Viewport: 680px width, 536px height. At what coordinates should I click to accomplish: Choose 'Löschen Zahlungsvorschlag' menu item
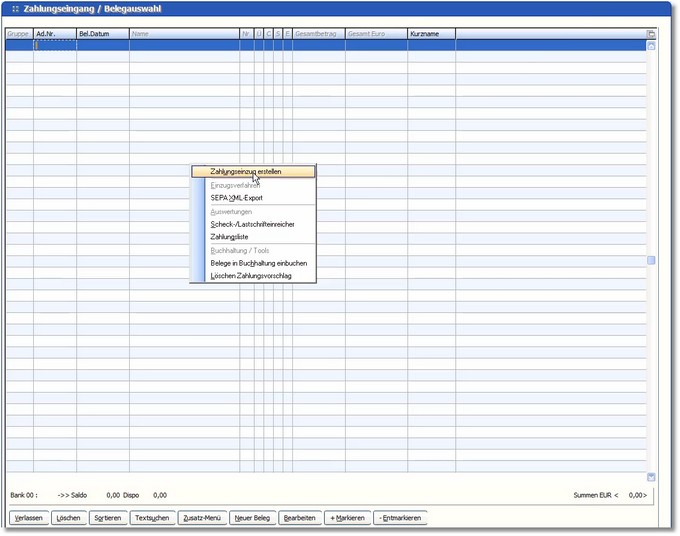click(251, 275)
